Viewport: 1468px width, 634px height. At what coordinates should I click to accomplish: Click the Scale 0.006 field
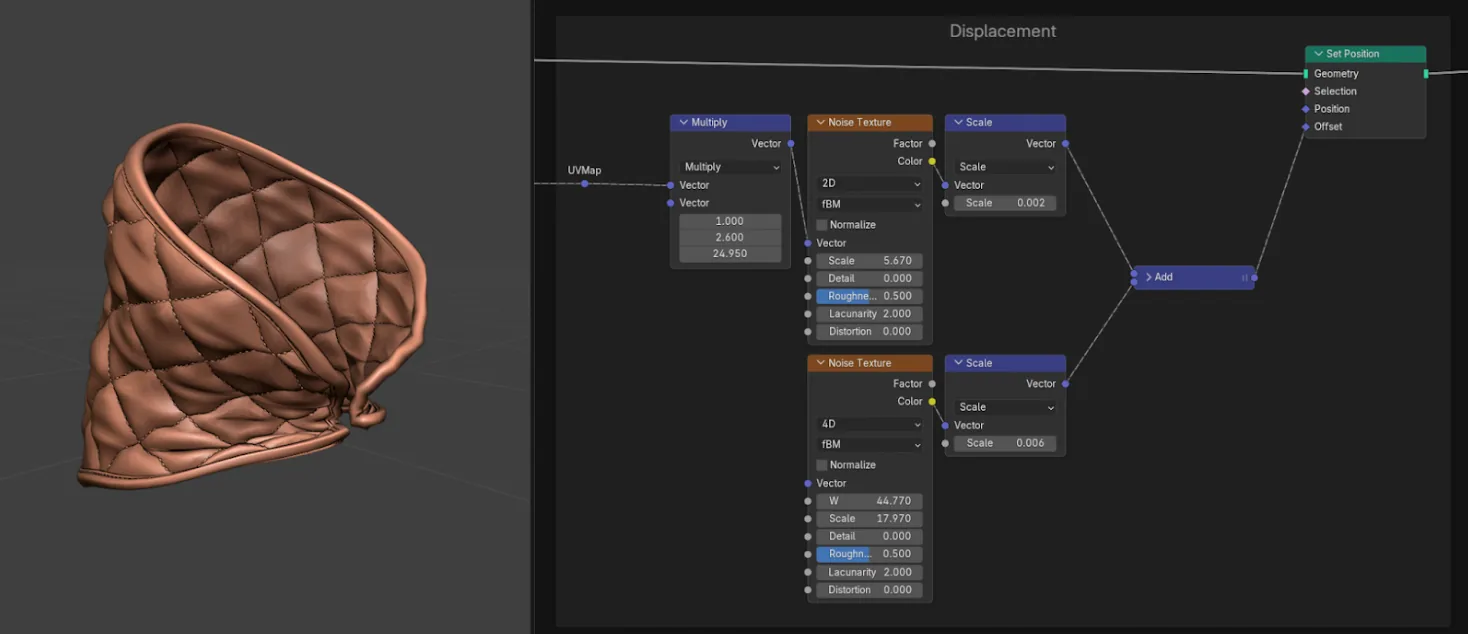1005,443
